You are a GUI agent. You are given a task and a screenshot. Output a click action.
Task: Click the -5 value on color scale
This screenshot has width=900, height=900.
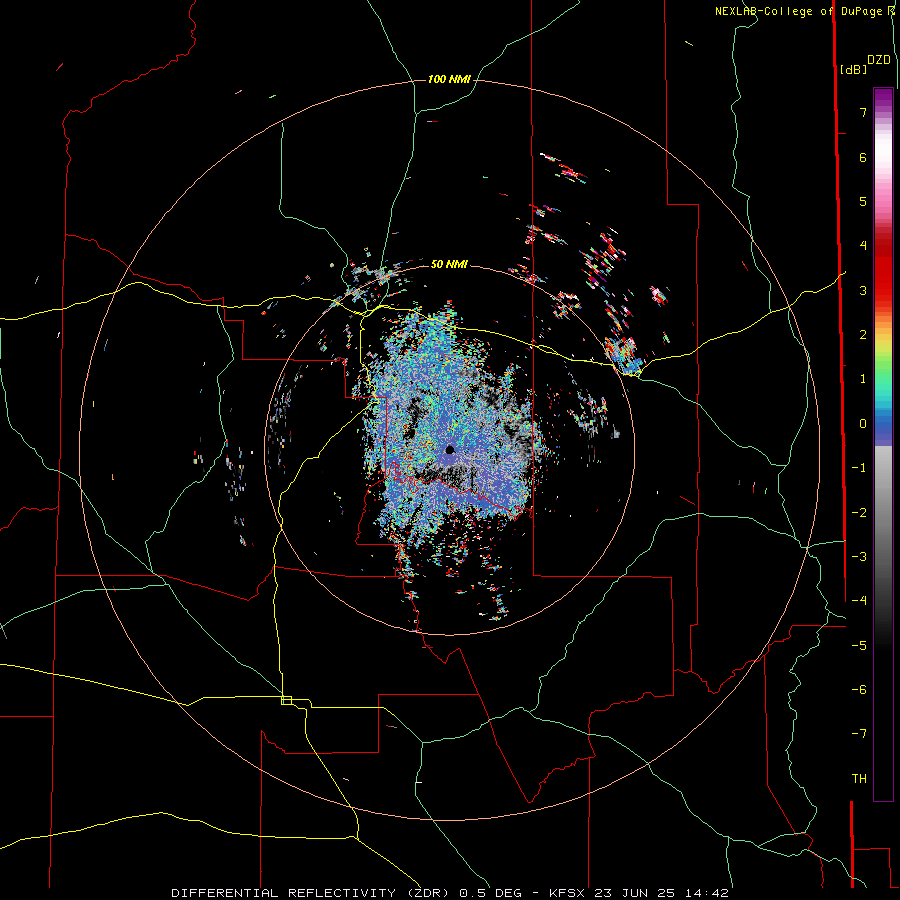coord(859,645)
